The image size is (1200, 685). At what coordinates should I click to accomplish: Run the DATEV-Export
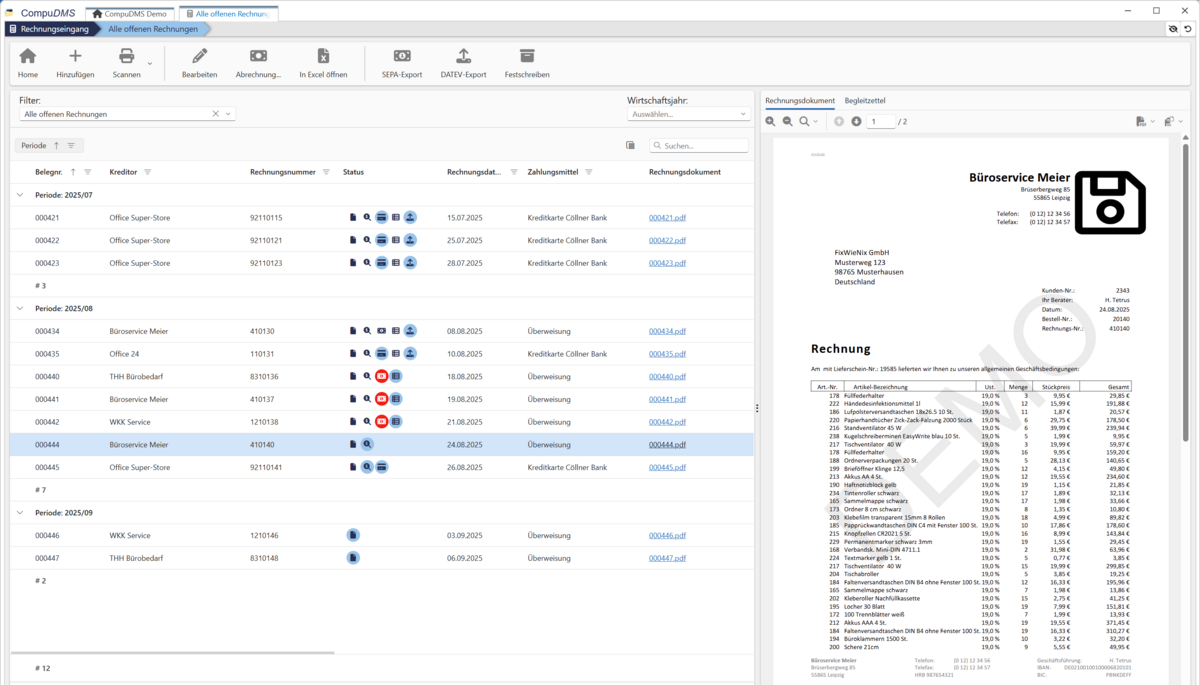(x=462, y=57)
